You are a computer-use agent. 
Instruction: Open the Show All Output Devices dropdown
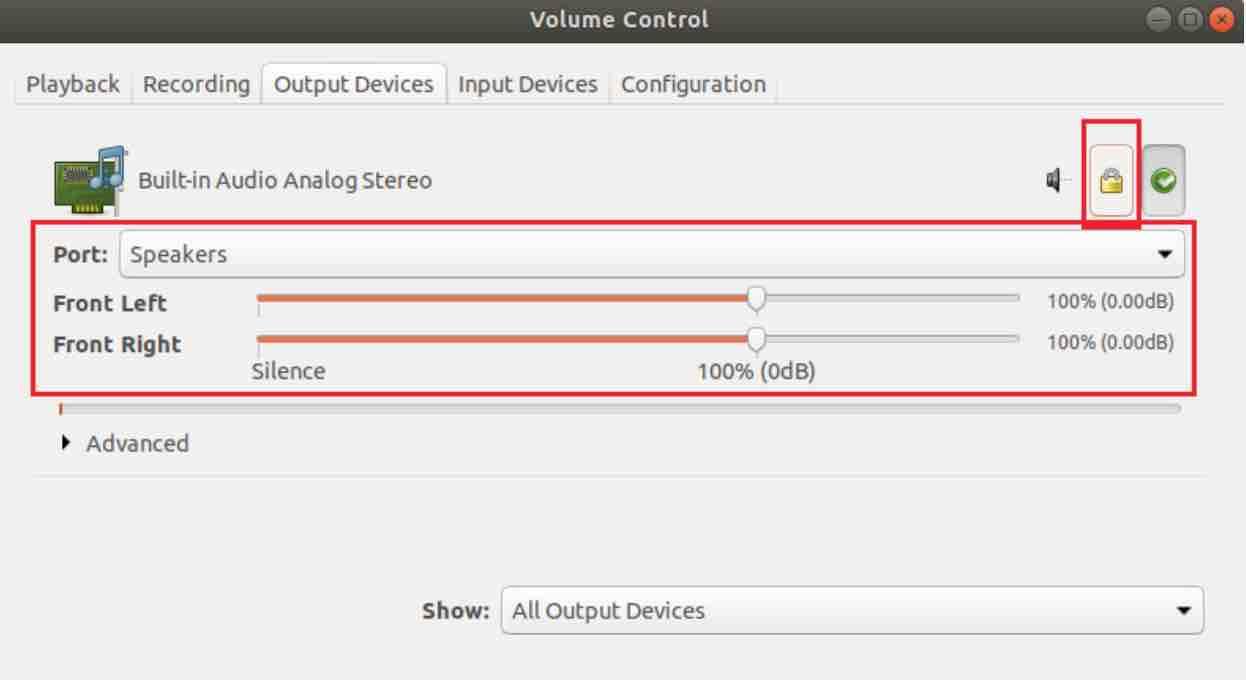tap(851, 610)
